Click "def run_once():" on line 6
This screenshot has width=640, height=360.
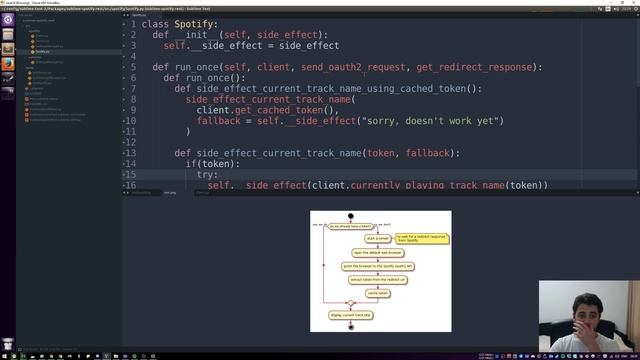tap(204, 78)
